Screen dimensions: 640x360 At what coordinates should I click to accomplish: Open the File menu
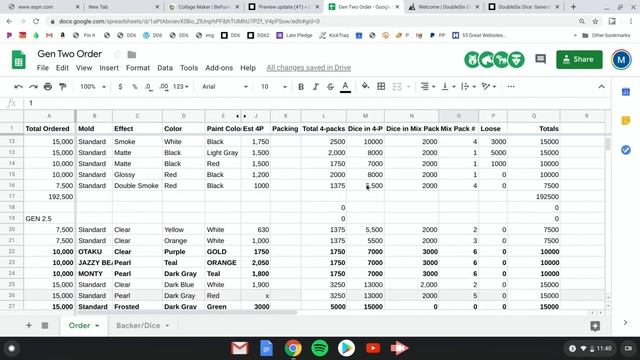(42, 68)
